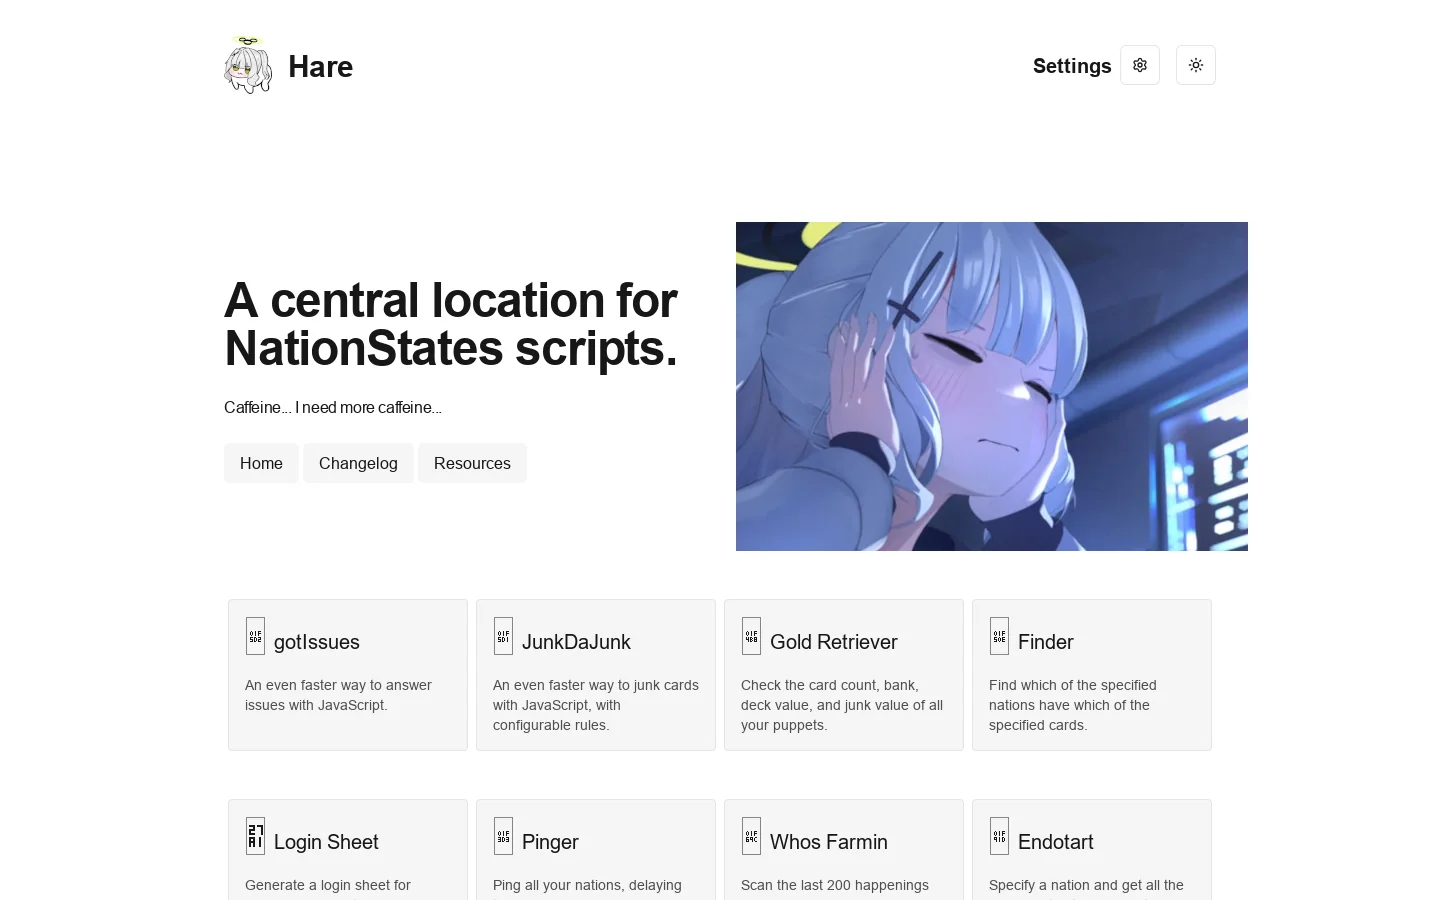1440x900 pixels.
Task: Click the Login Sheet file icon
Action: click(255, 836)
